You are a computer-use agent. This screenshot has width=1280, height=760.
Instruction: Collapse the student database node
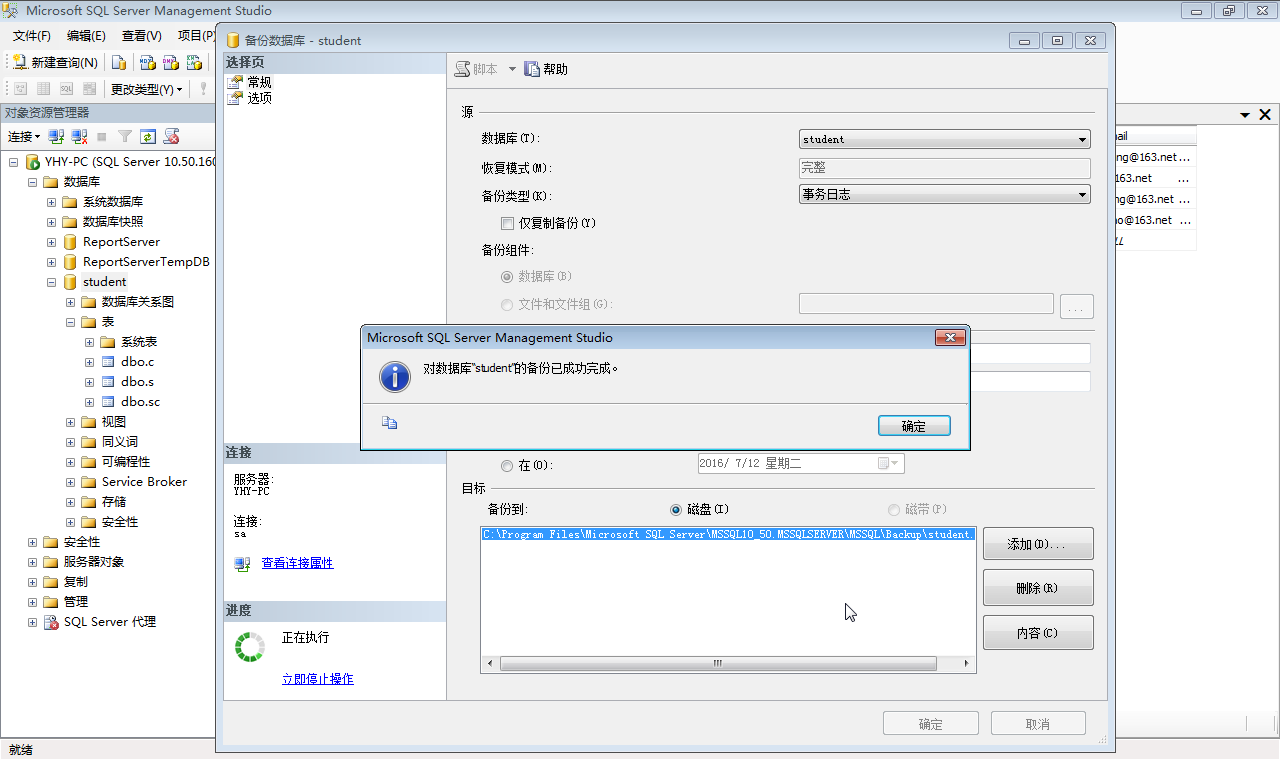[x=52, y=282]
